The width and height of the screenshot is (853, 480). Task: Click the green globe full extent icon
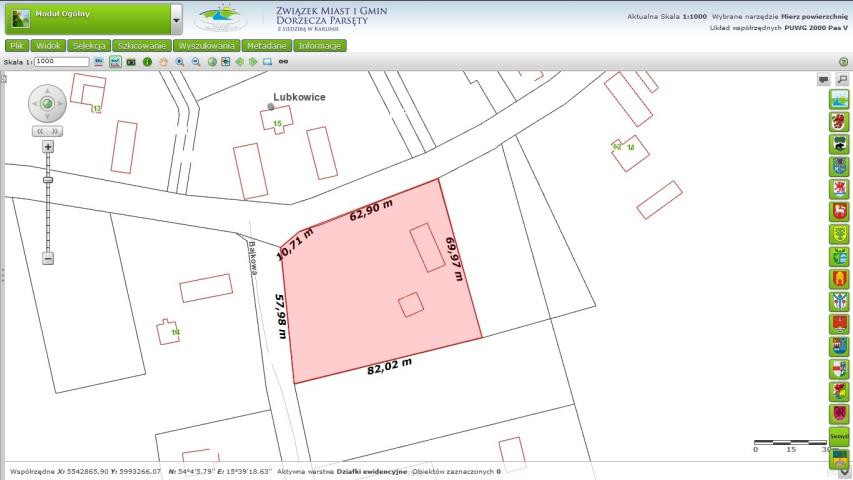(212, 62)
